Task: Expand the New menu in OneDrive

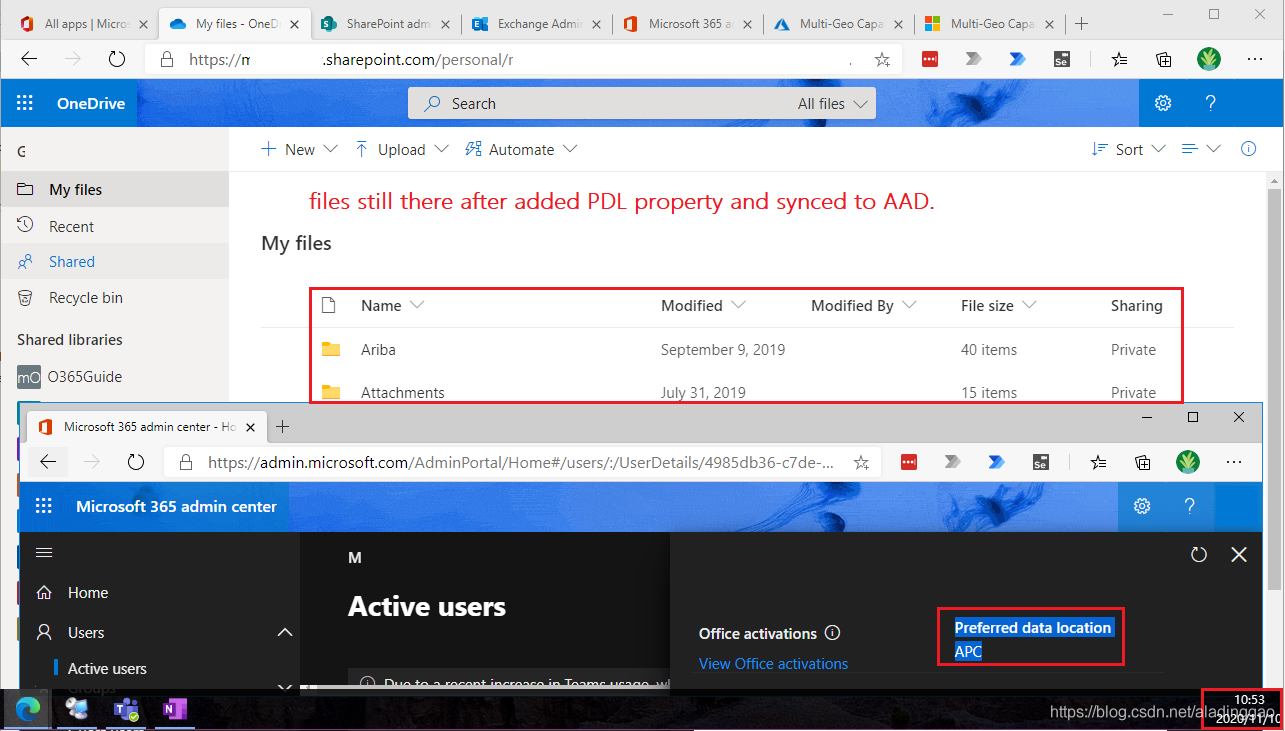Action: point(298,148)
